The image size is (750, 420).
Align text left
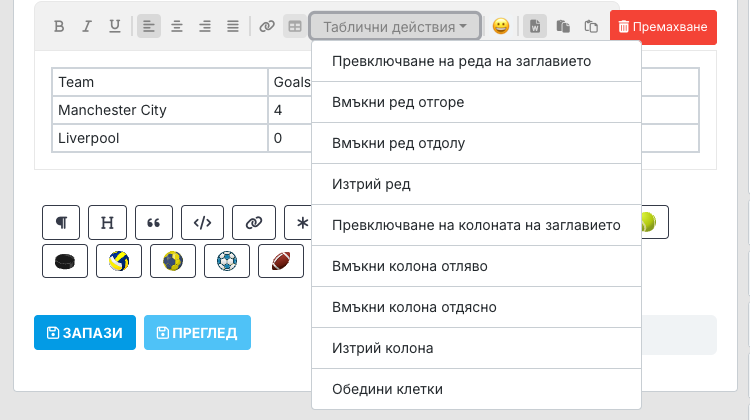click(149, 26)
